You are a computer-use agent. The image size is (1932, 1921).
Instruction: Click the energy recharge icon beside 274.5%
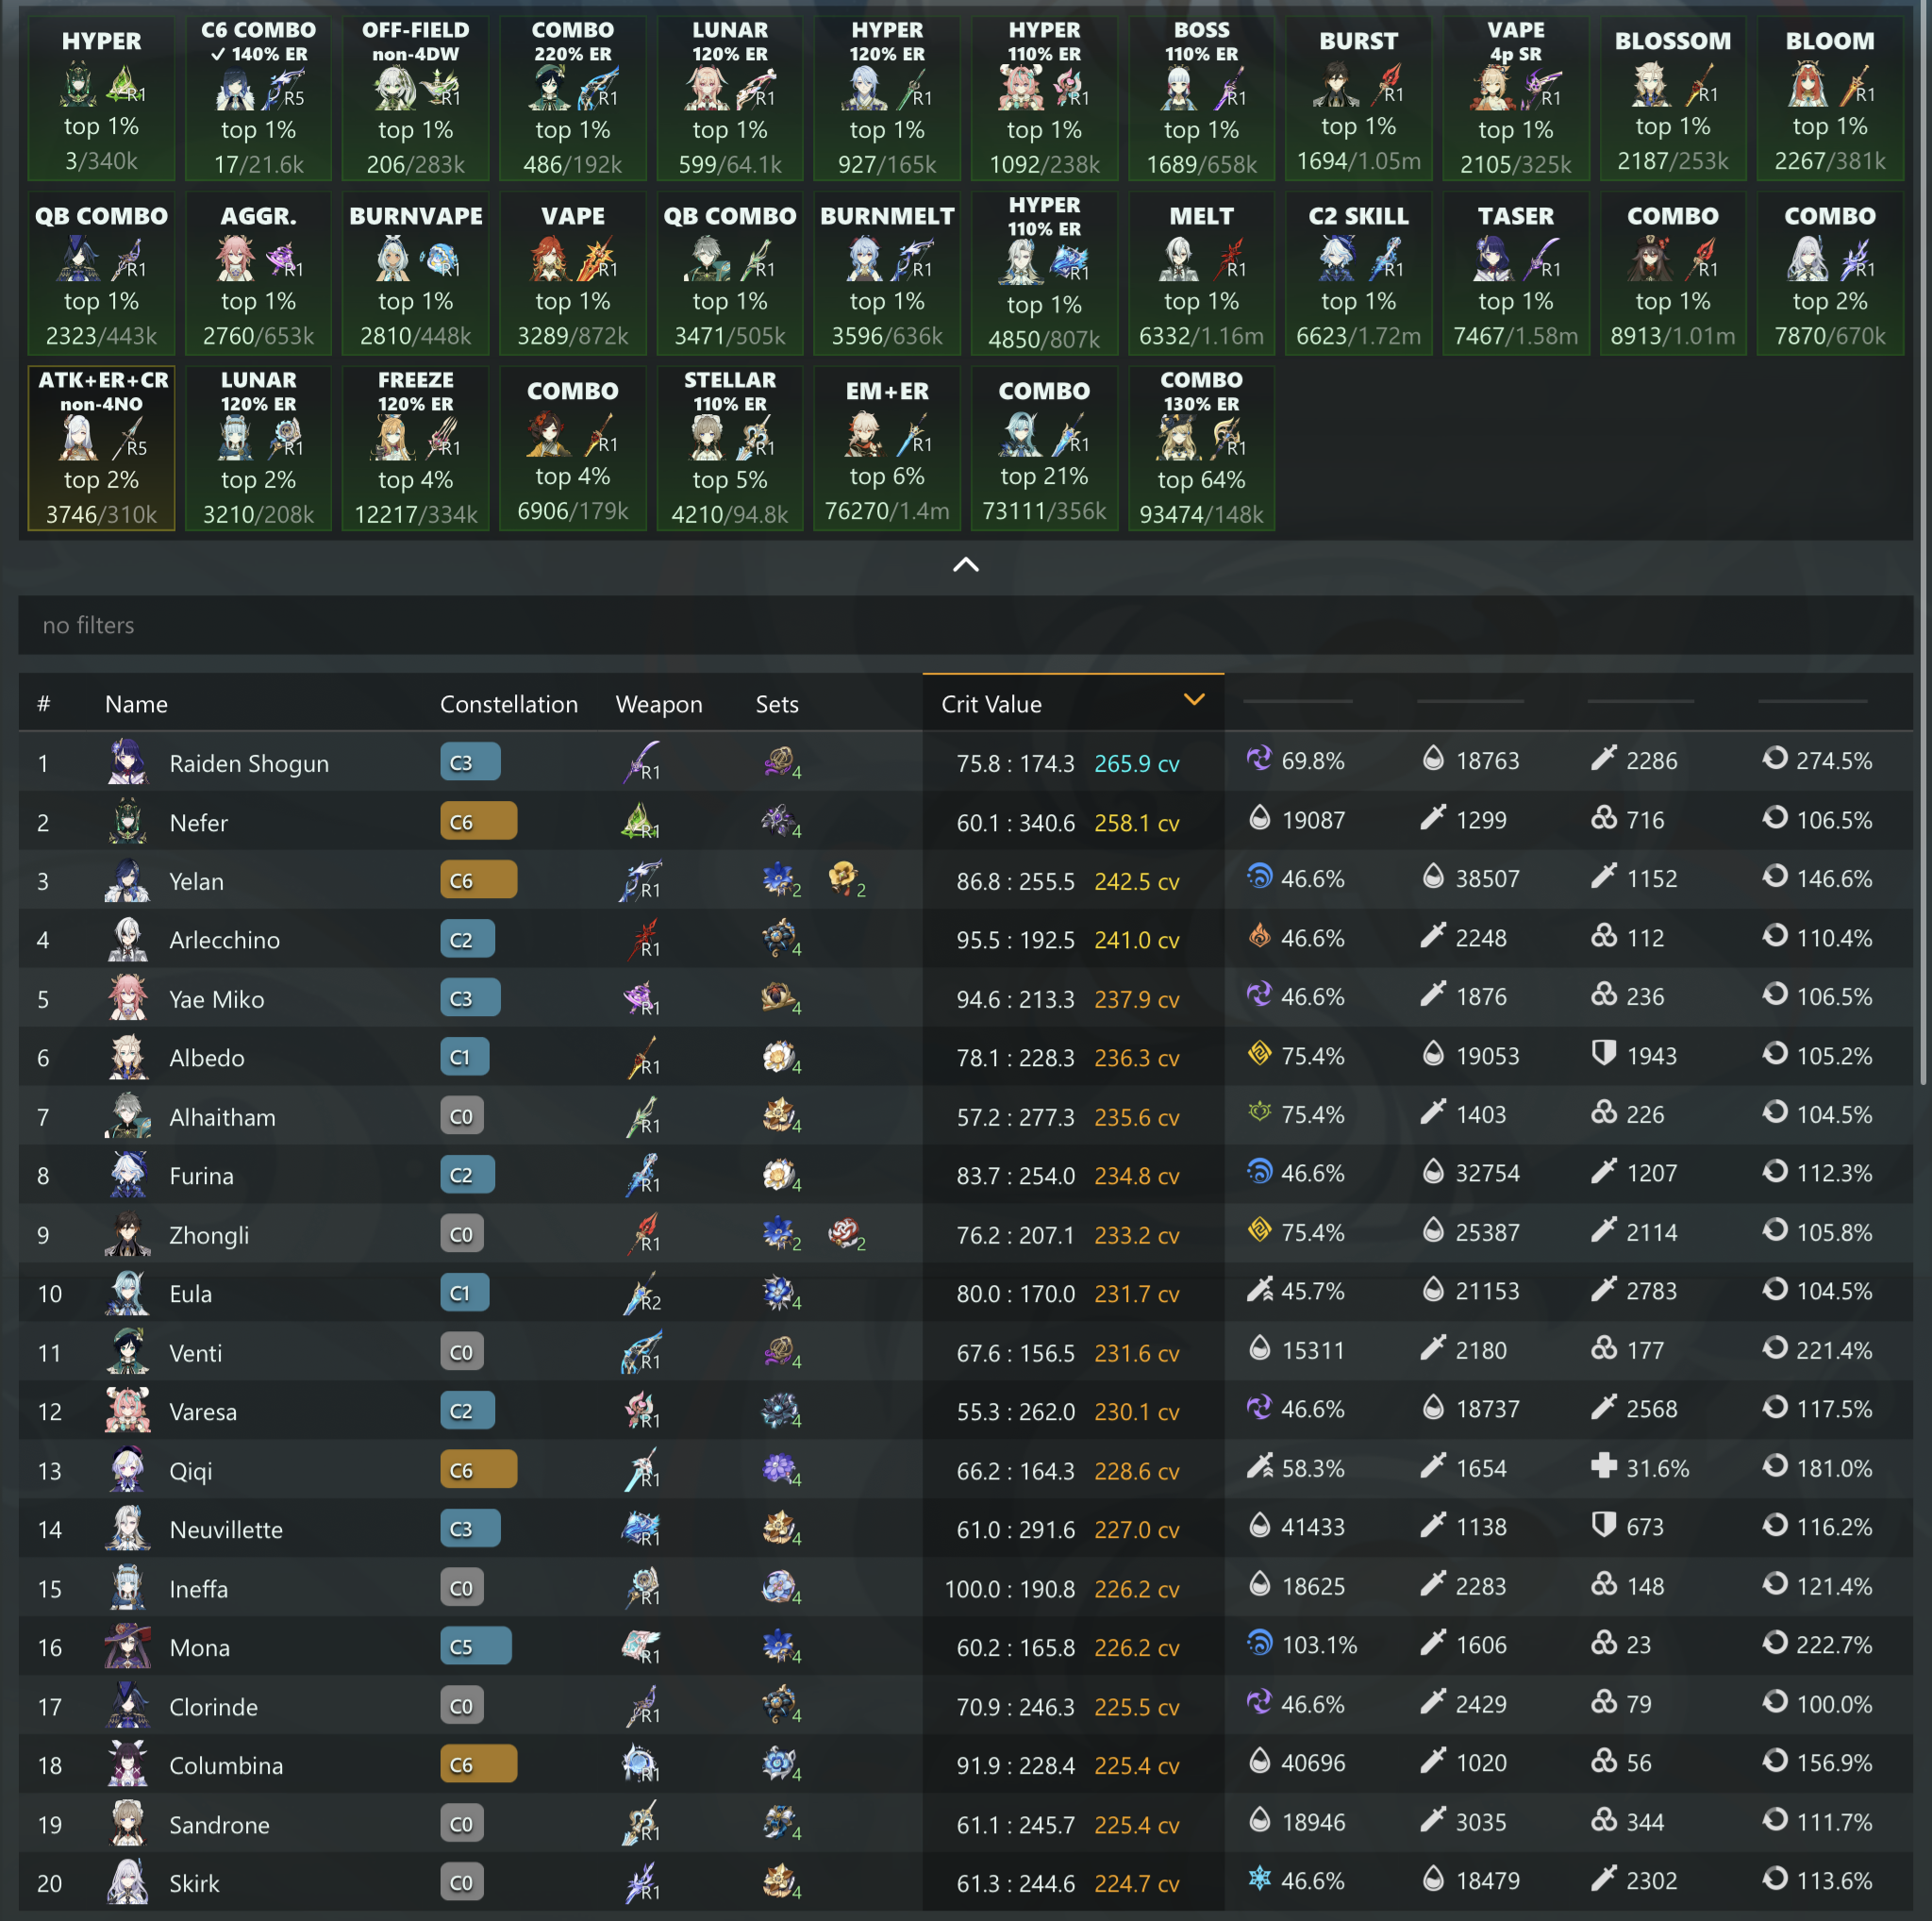(1775, 759)
